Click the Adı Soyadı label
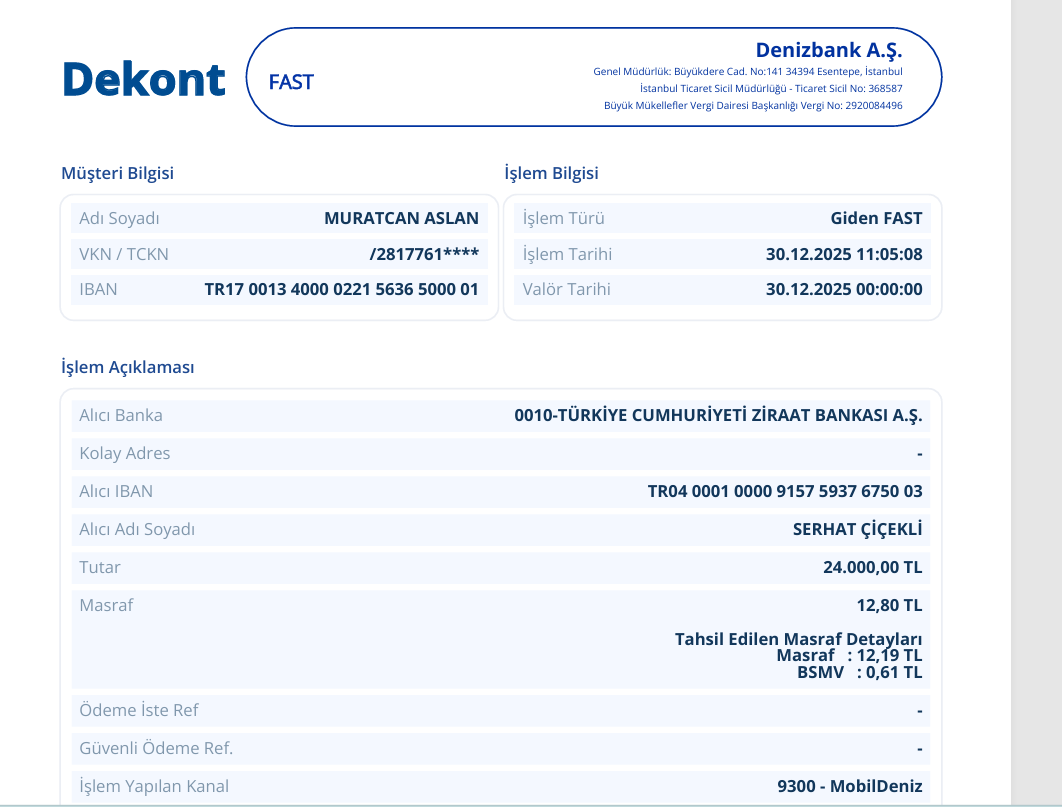Screen dimensions: 1062x807 point(119,218)
